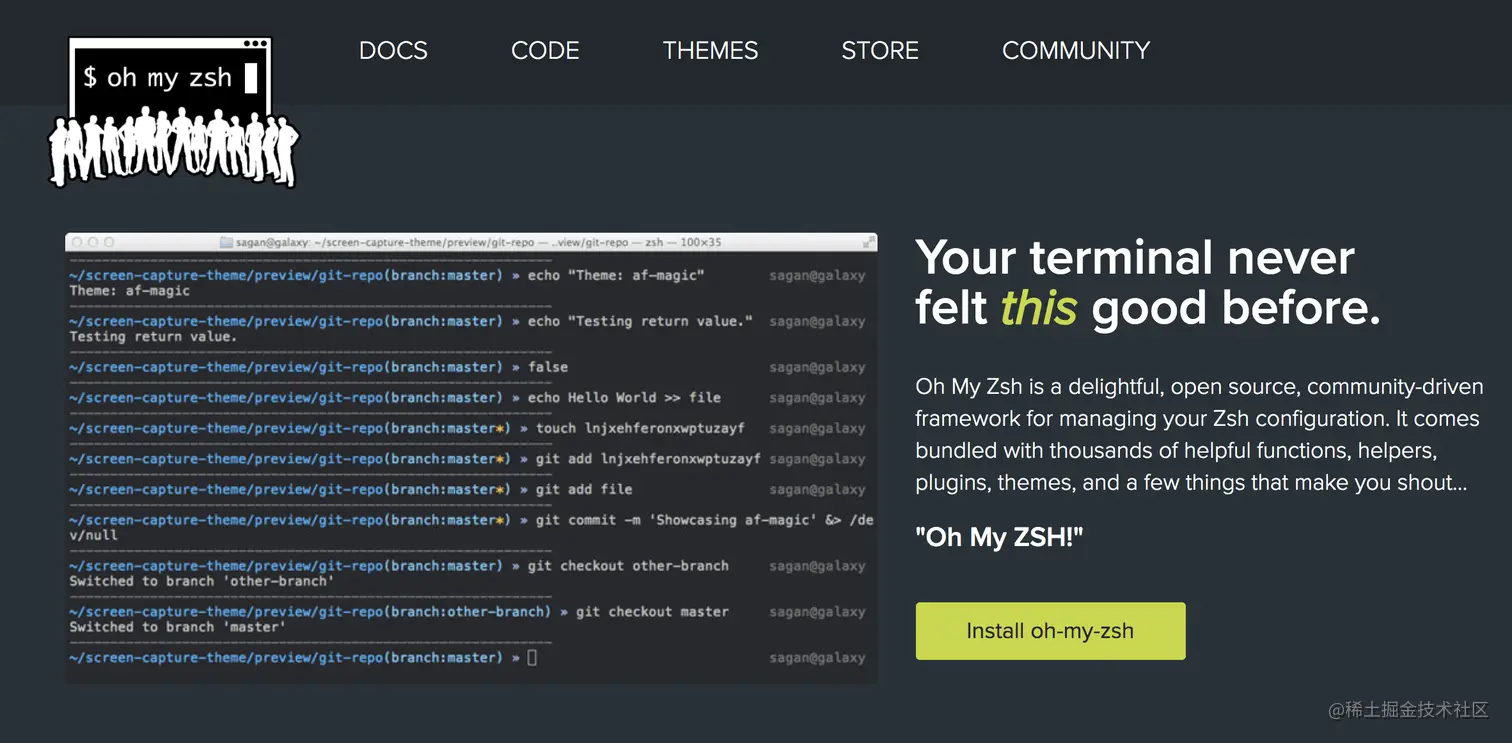Viewport: 1512px width, 743px height.
Task: Visit the STORE link
Action: point(880,51)
